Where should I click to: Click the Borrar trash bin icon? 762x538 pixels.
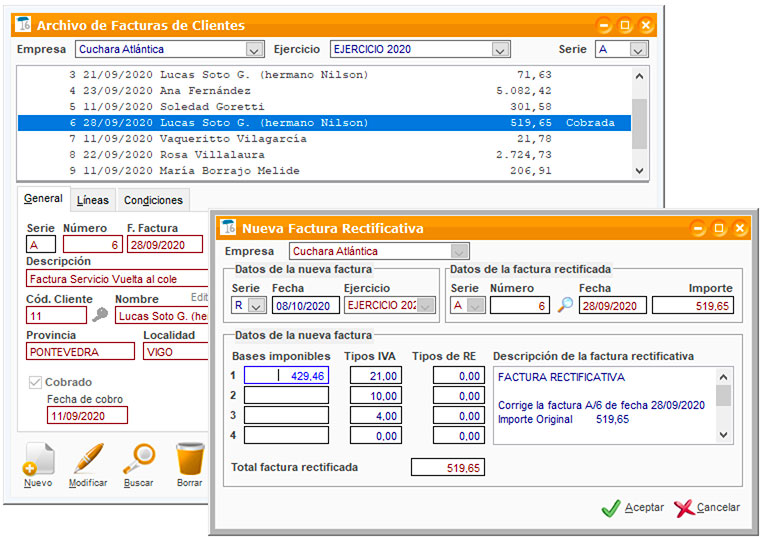click(190, 458)
